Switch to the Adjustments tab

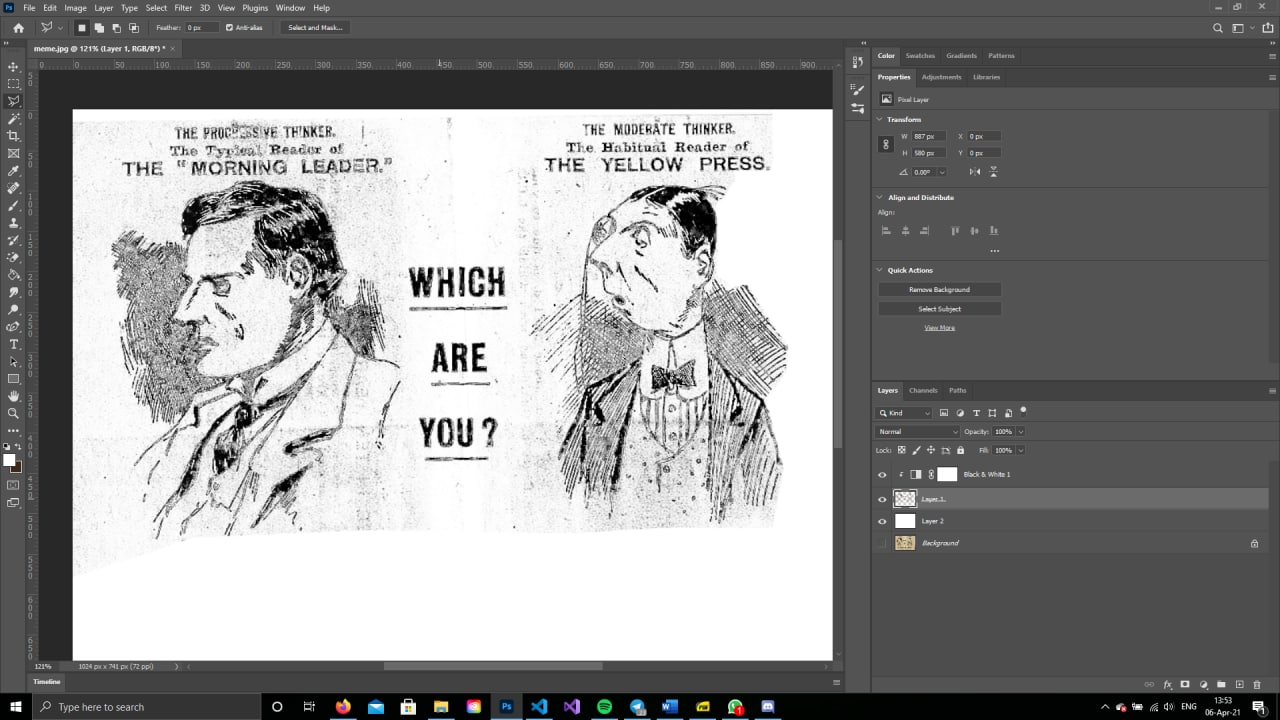coord(941,77)
